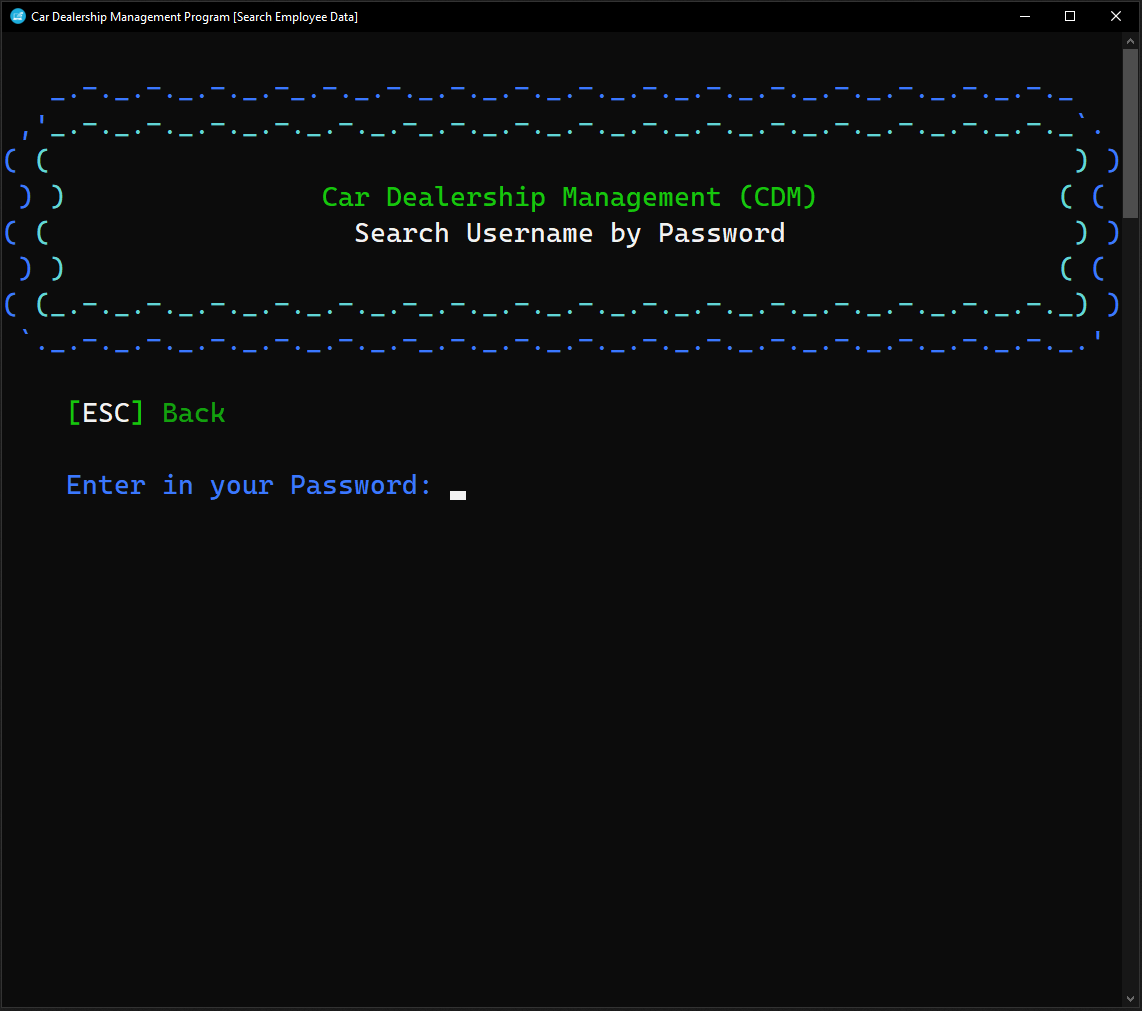Image resolution: width=1142 pixels, height=1011 pixels.
Task: Maximize the Car Dealership window
Action: (x=1070, y=16)
